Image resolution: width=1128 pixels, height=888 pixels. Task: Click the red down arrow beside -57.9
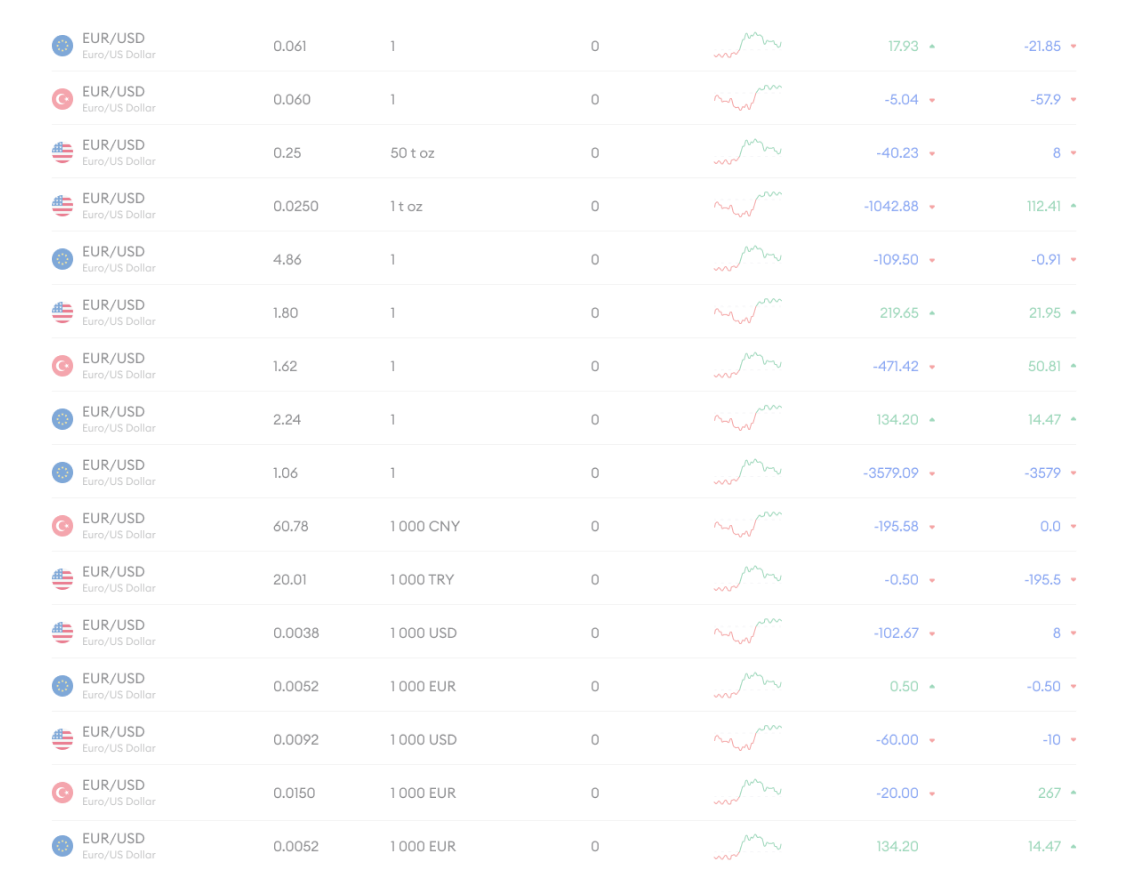point(1073,100)
